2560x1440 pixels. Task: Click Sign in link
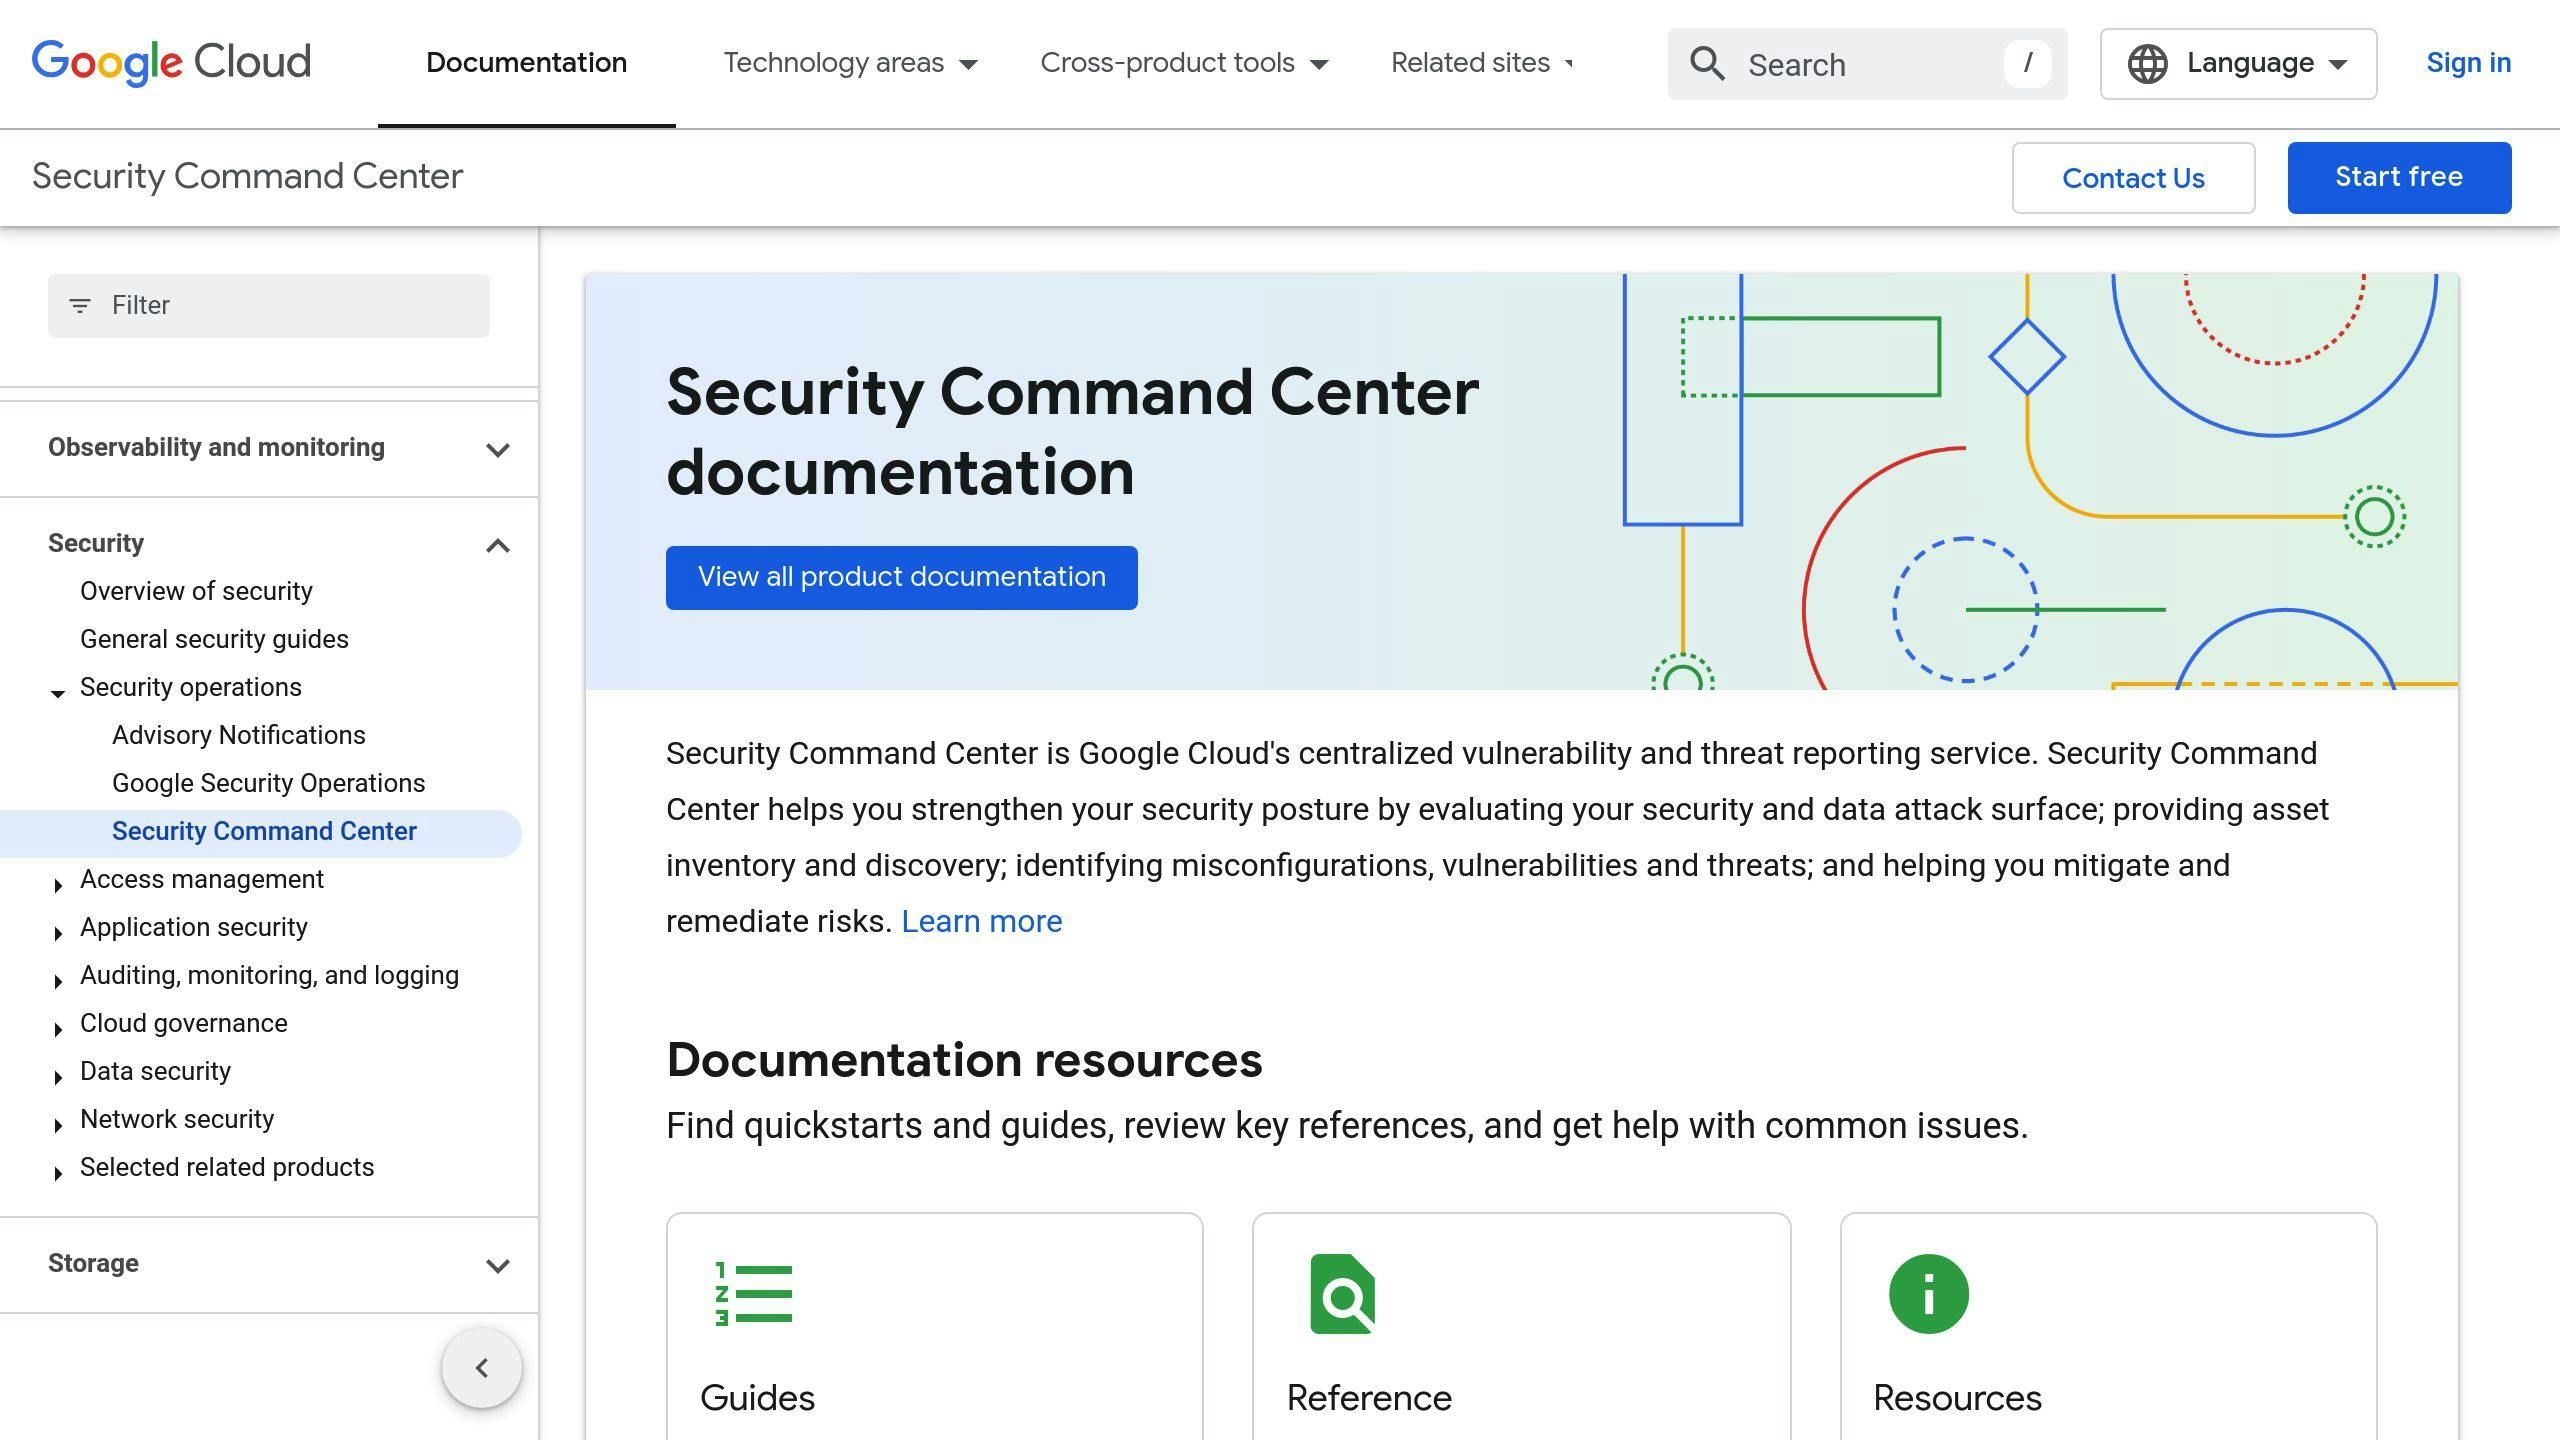(x=2468, y=63)
